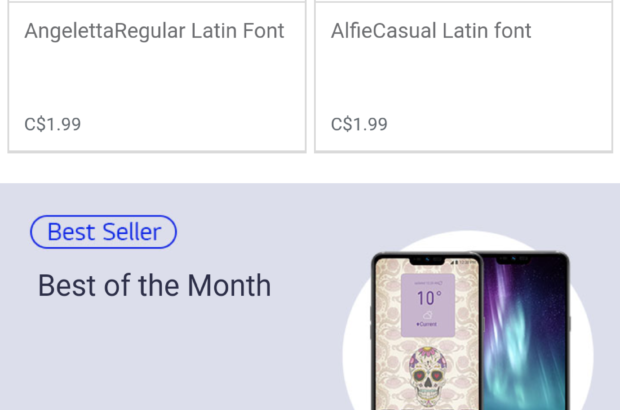Click the status bar icons on skull phone
The height and width of the screenshot is (410, 620).
[463, 262]
